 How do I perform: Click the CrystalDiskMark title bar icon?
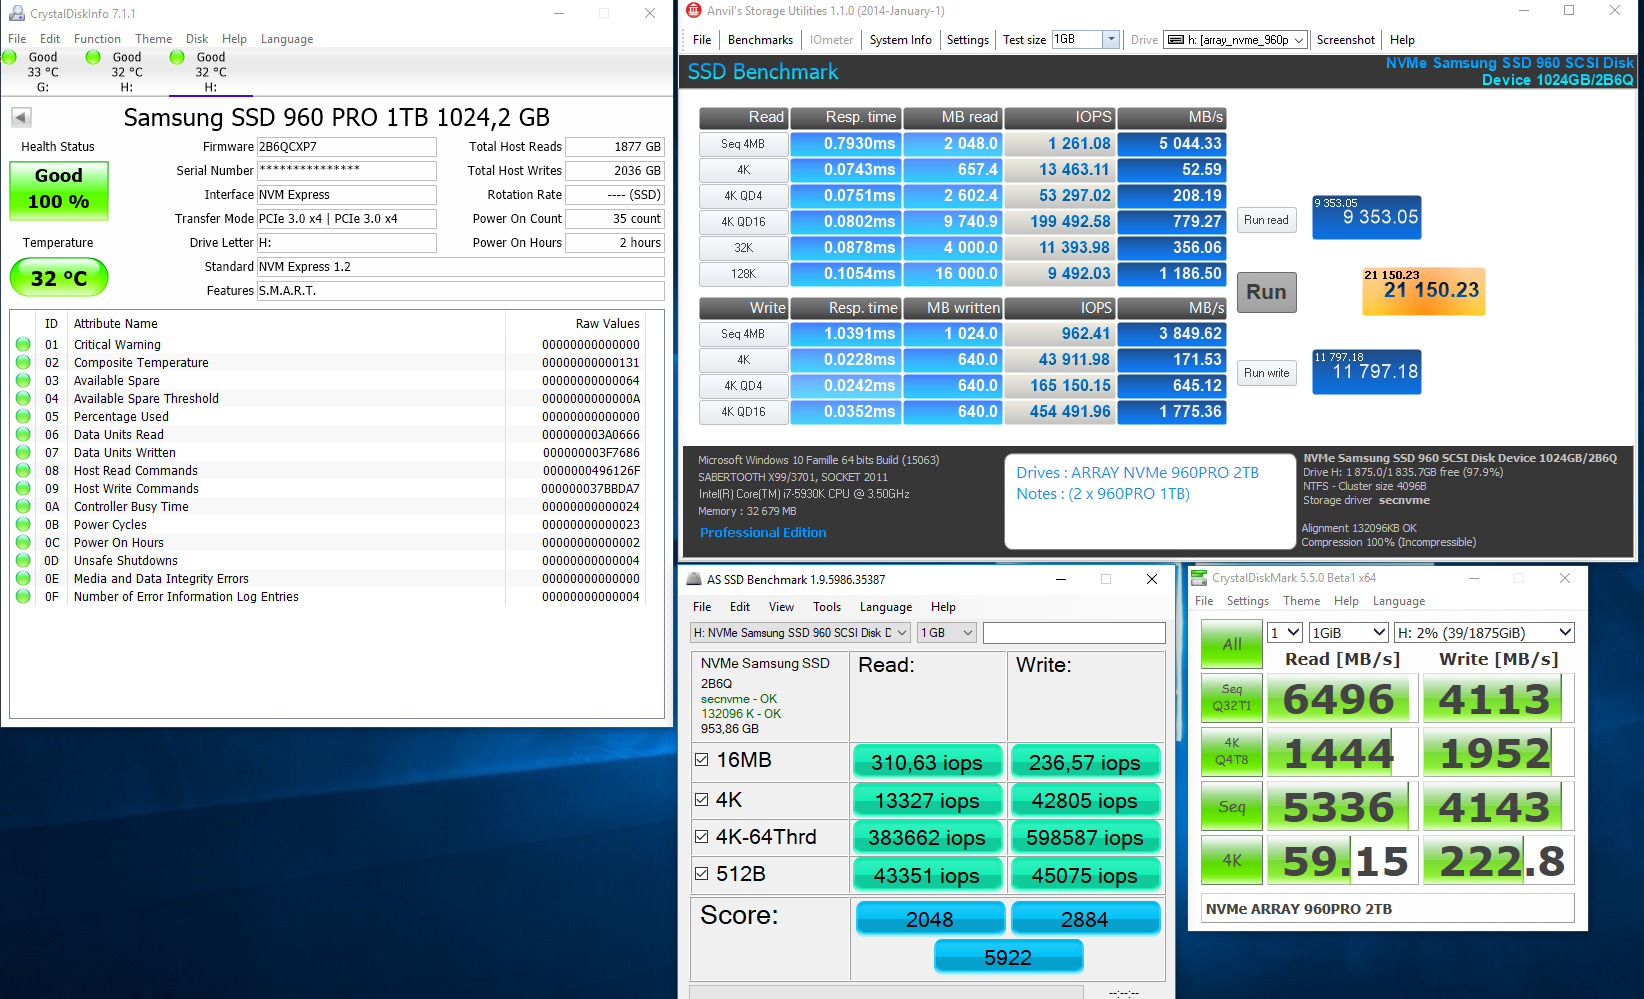tap(1200, 577)
